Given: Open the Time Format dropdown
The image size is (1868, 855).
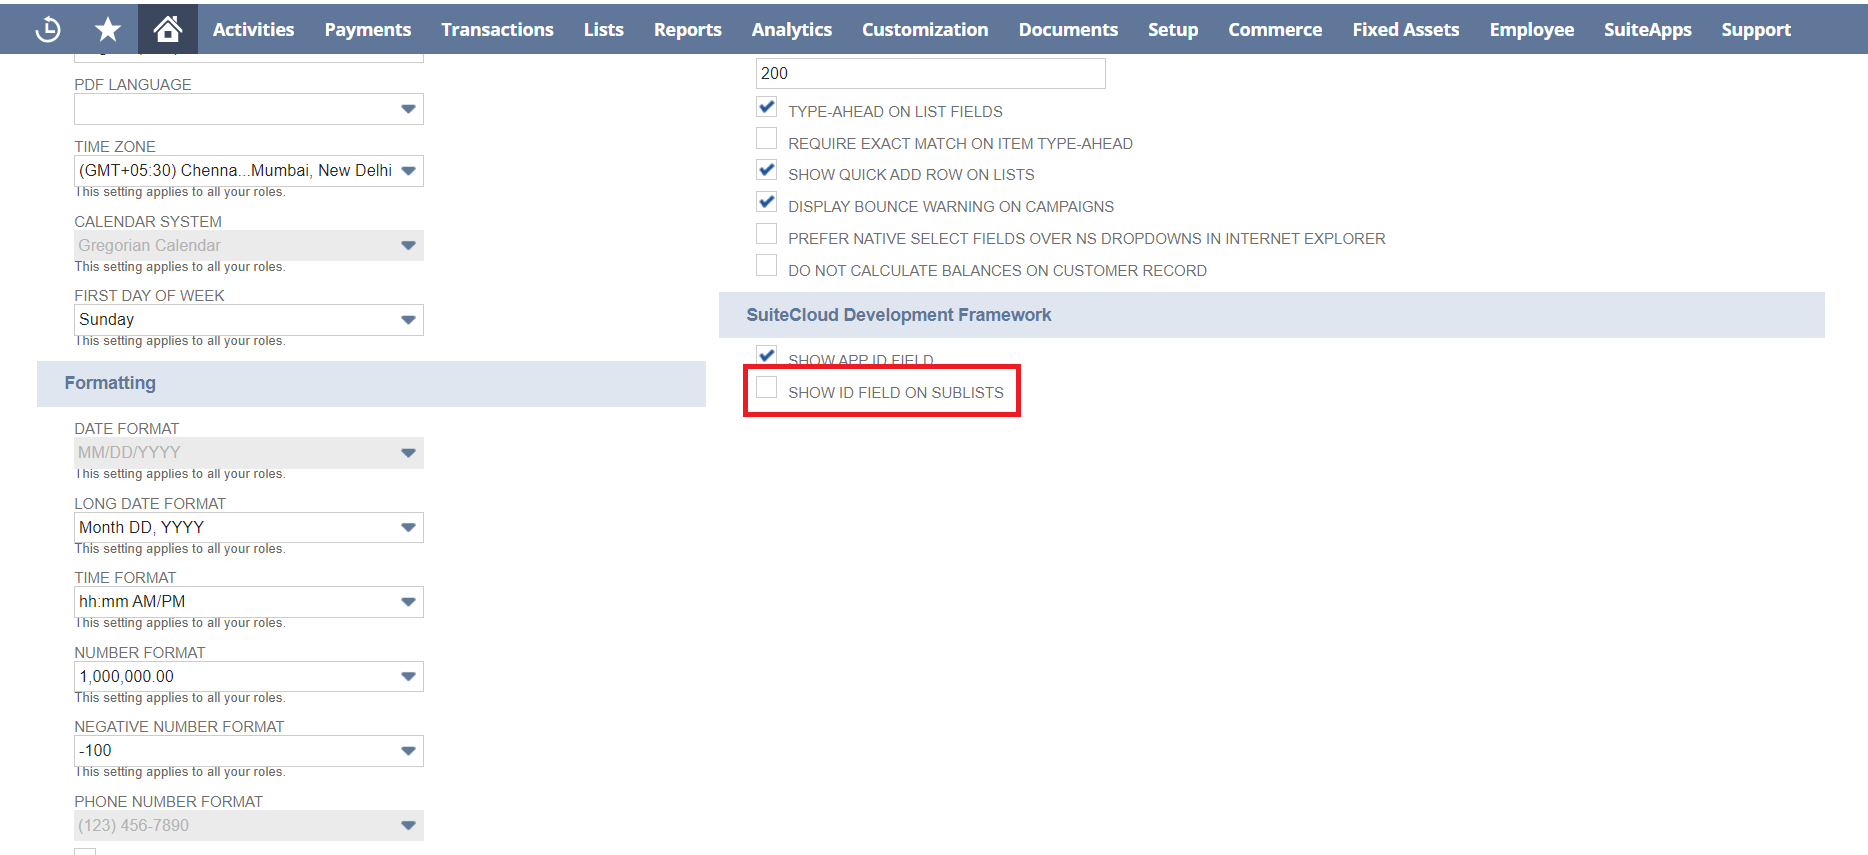Looking at the screenshot, I should (x=249, y=602).
